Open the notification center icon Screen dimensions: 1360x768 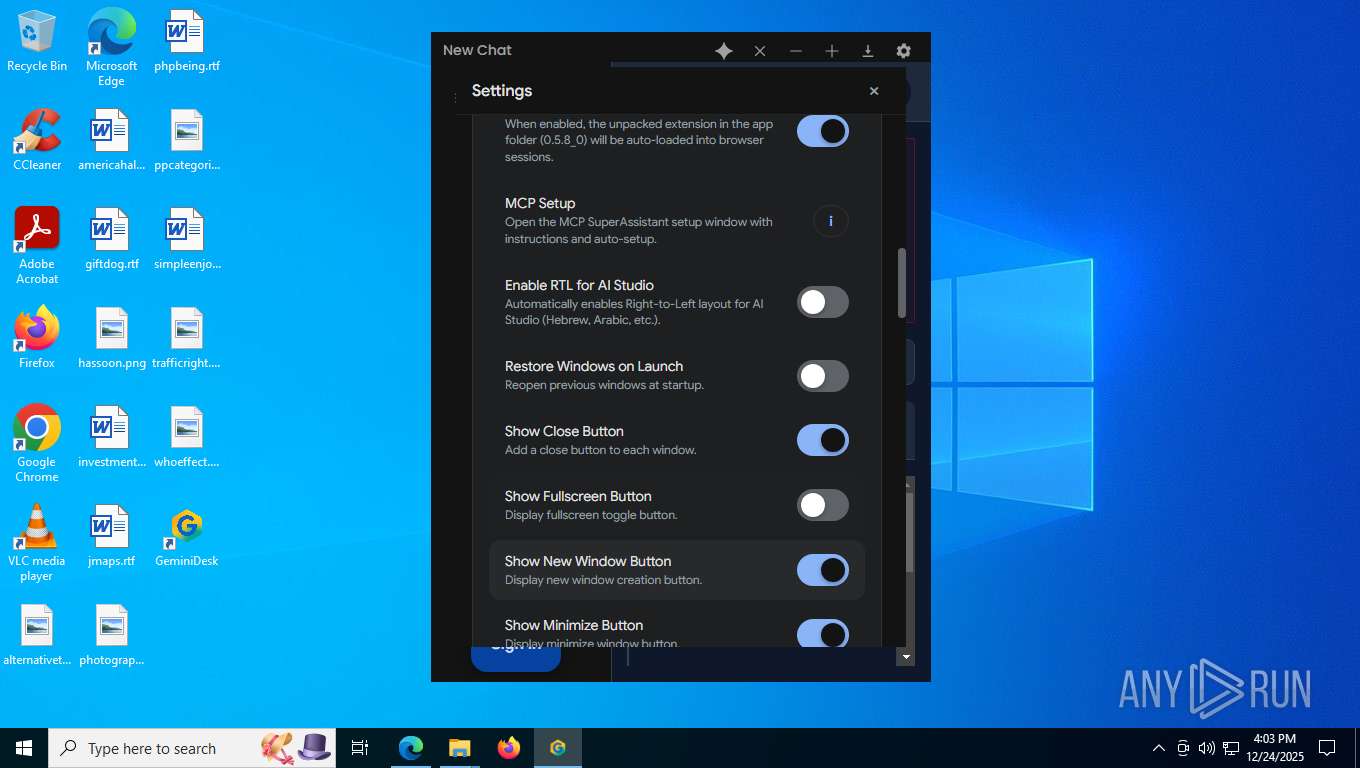click(1327, 748)
